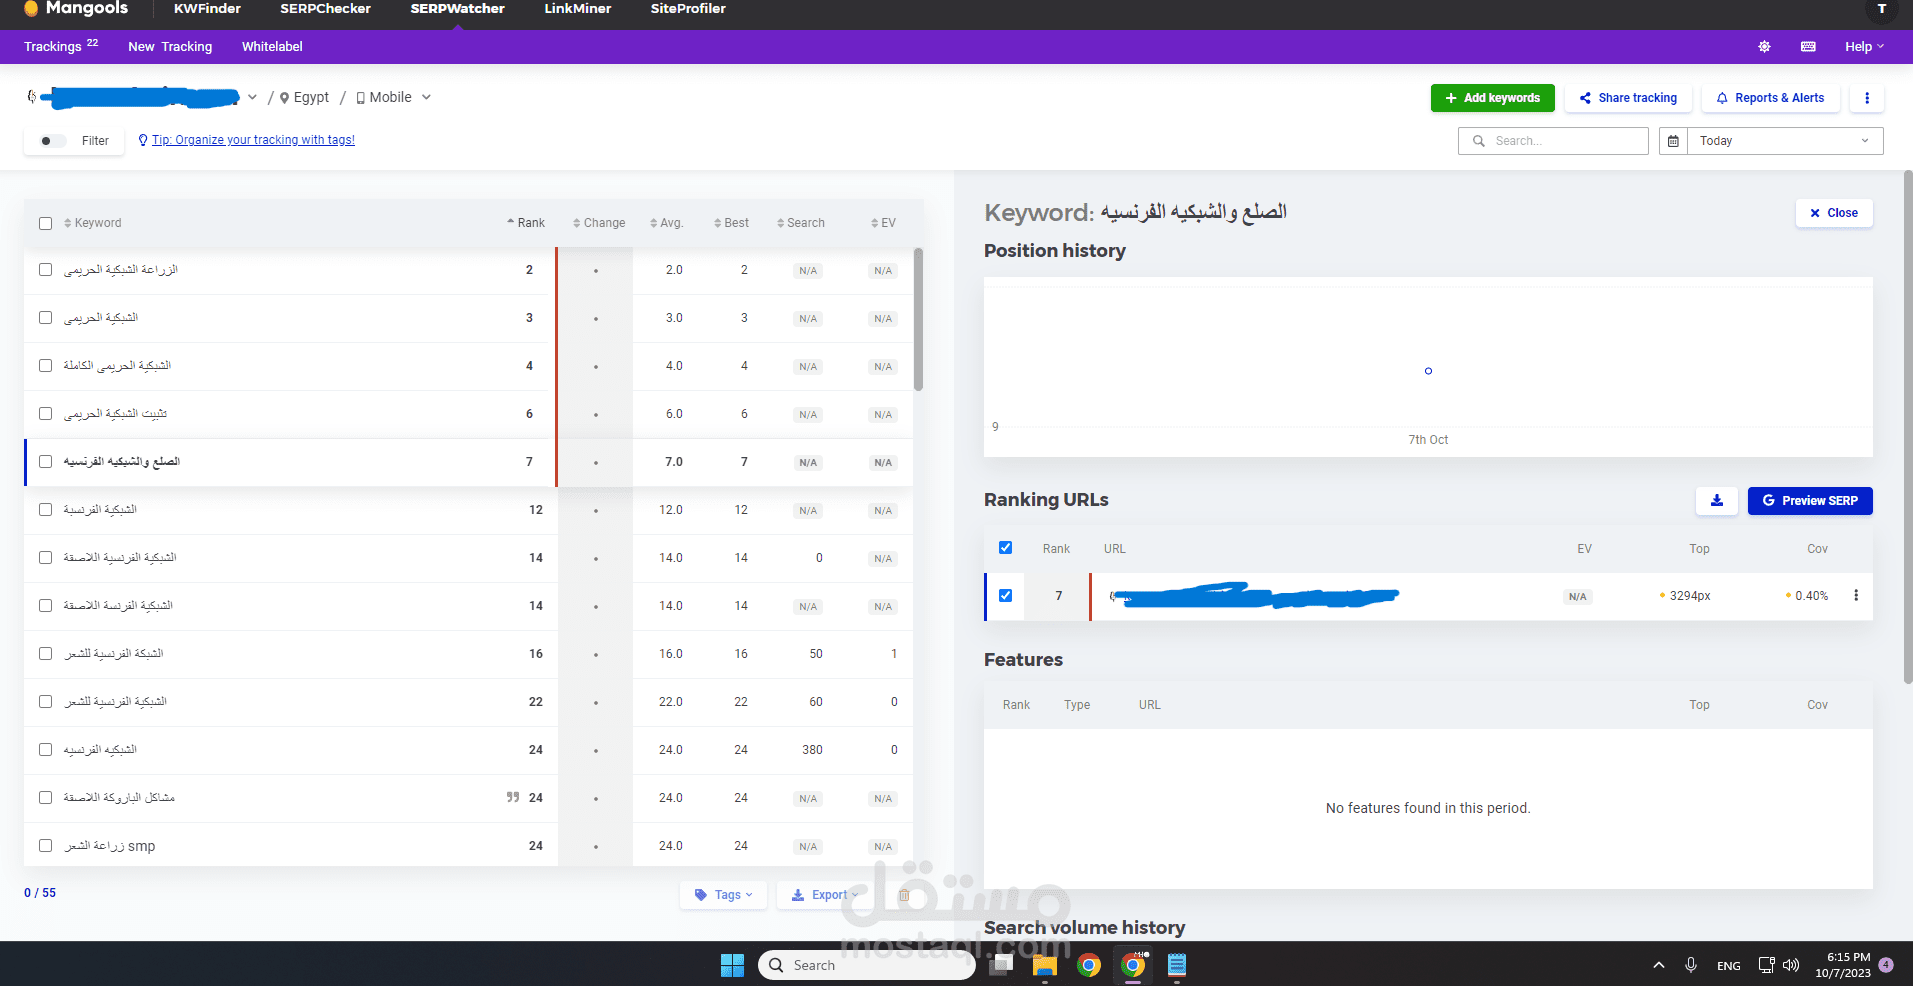Switch to KWFinder tool
This screenshot has height=986, width=1913.
tap(207, 9)
